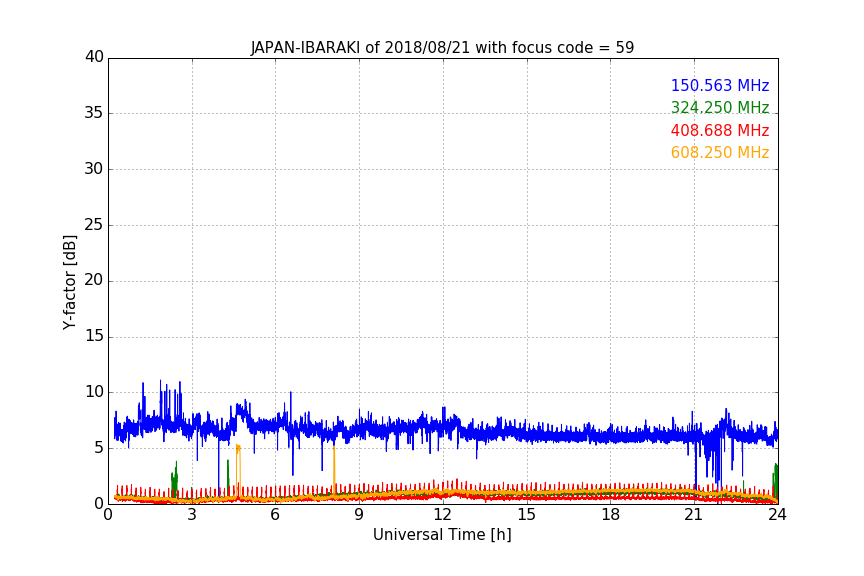
Task: Click the y-axis tick label '40'
Action: (94, 57)
